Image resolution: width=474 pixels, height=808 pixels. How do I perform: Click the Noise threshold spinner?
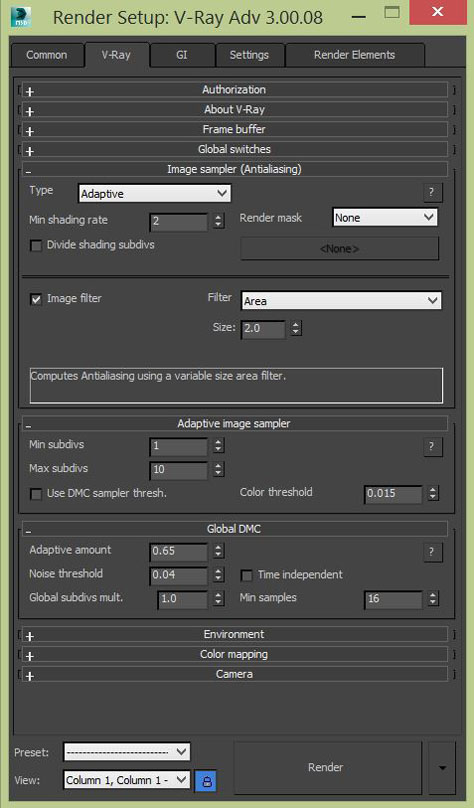click(x=218, y=575)
